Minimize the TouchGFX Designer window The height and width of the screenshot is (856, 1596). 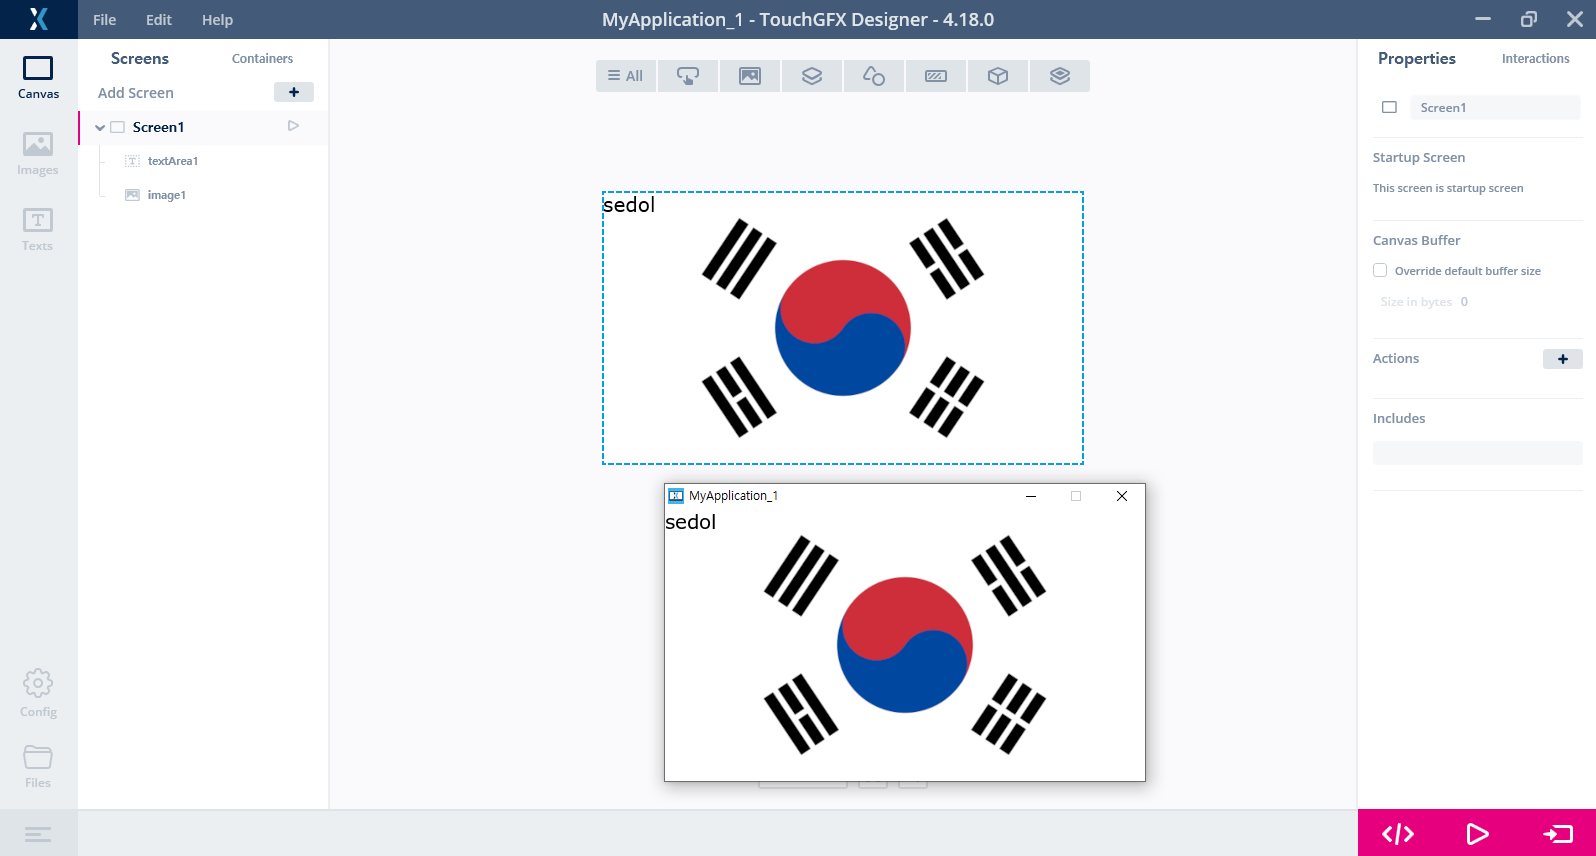[x=1483, y=19]
